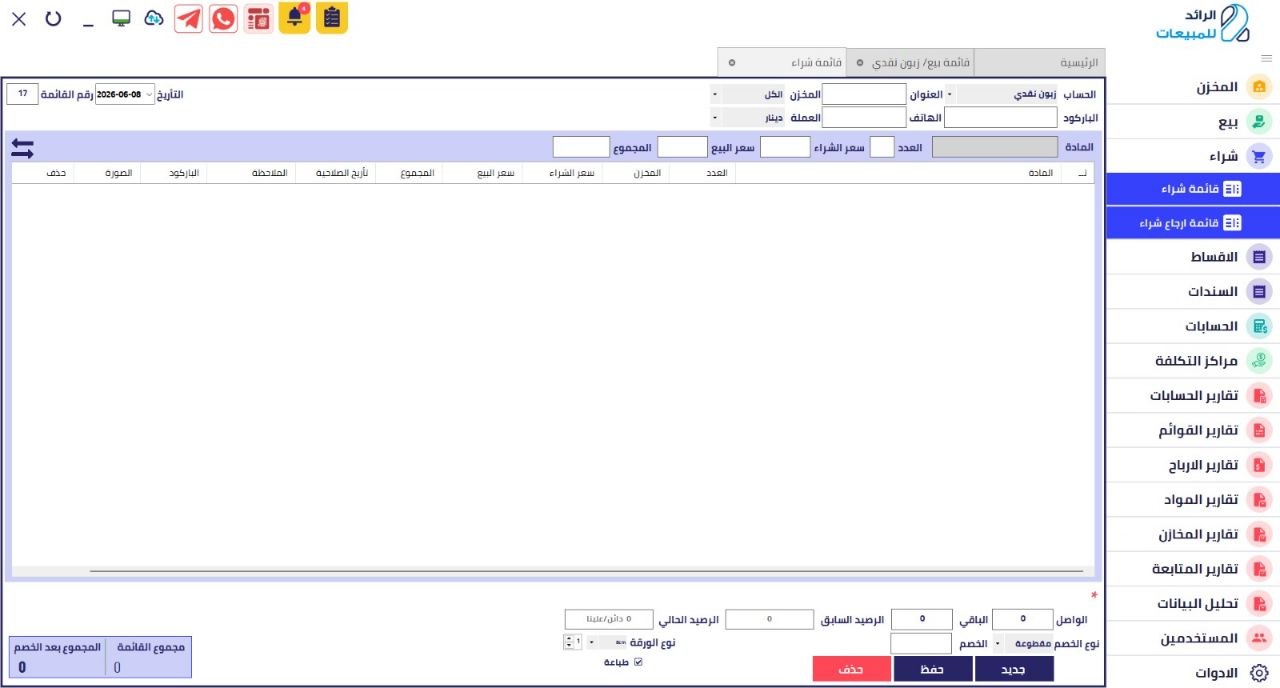Open the clipboard checklist icon
1280x688 pixels.
click(332, 18)
